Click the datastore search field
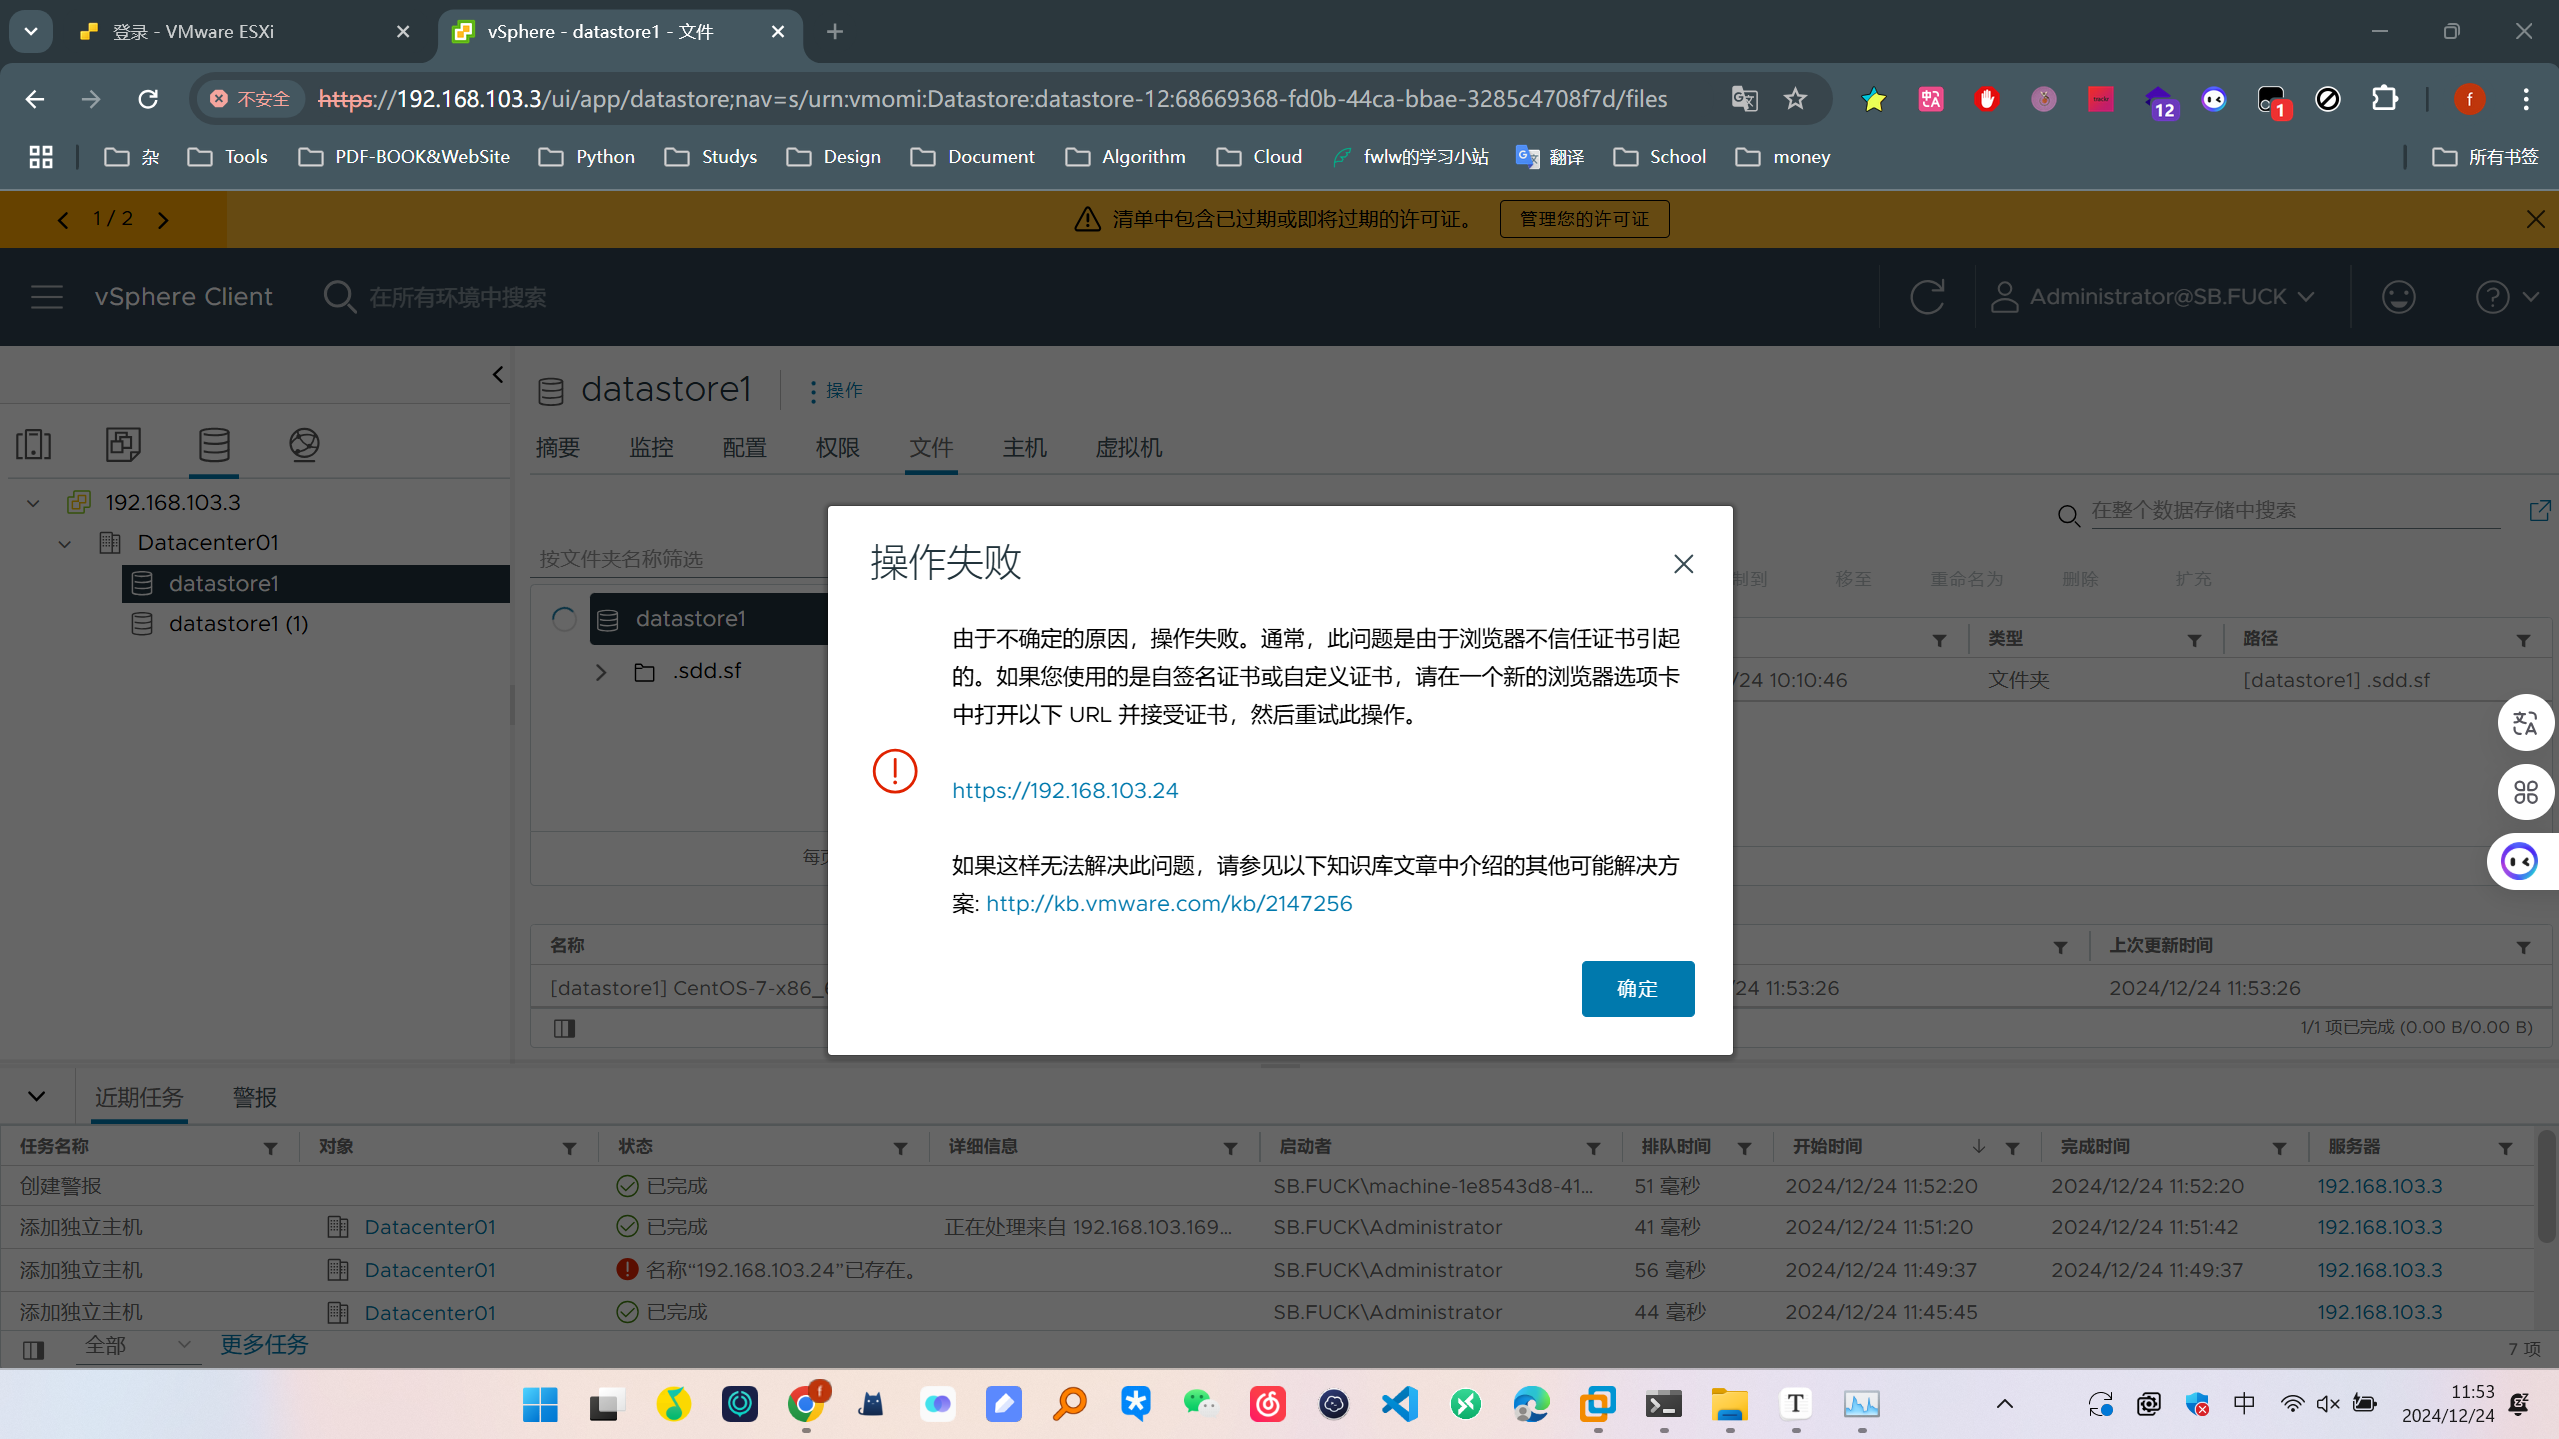The width and height of the screenshot is (2559, 1439). [x=2295, y=511]
